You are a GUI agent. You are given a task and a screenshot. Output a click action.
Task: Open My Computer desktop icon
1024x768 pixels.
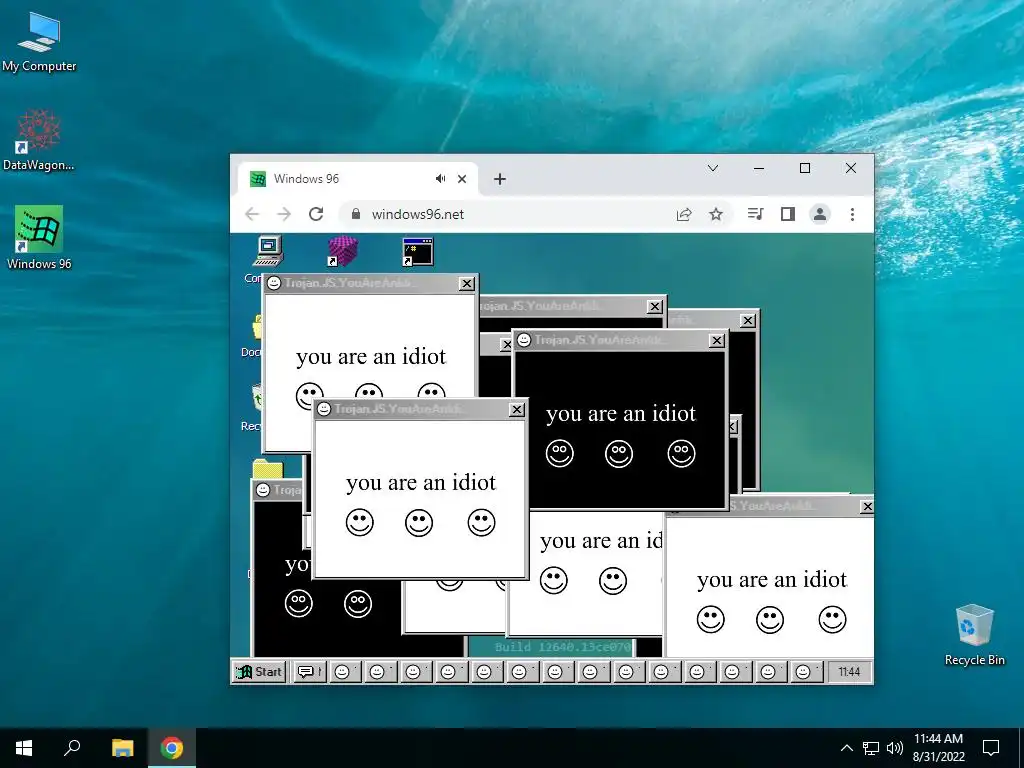(x=39, y=41)
